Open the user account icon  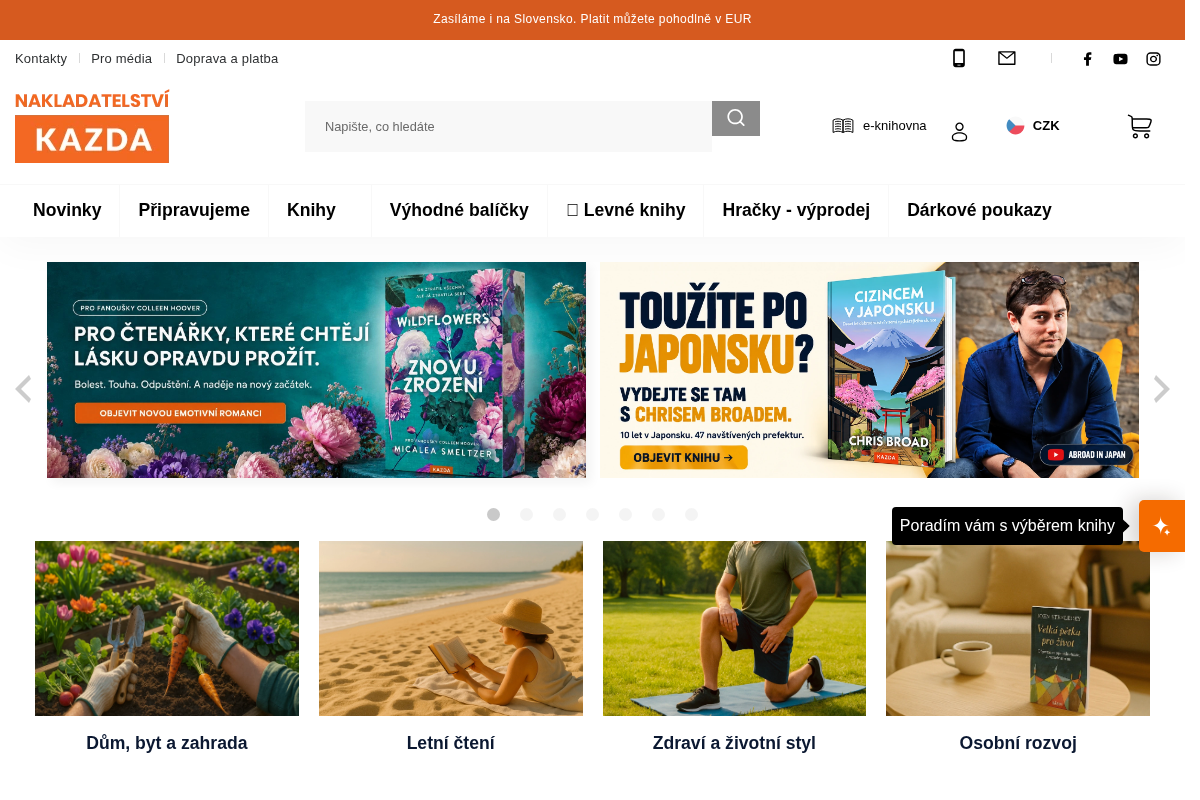coord(959,132)
